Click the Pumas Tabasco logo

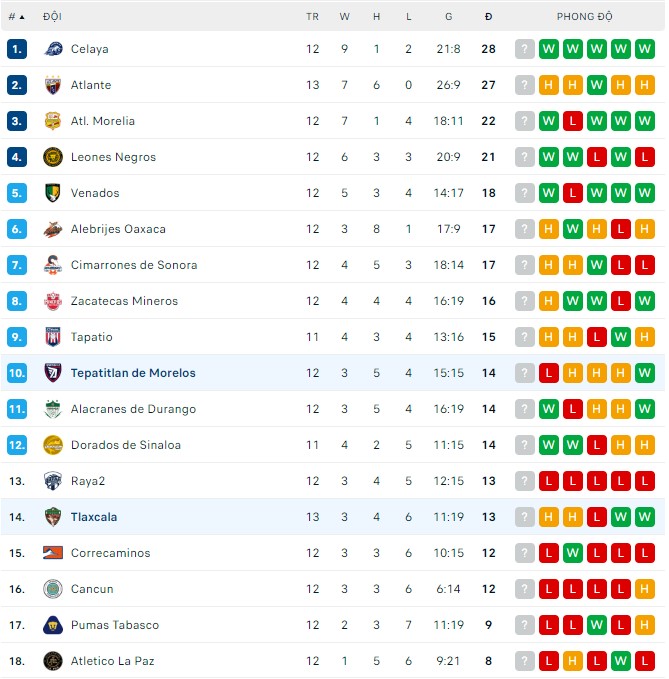click(53, 625)
